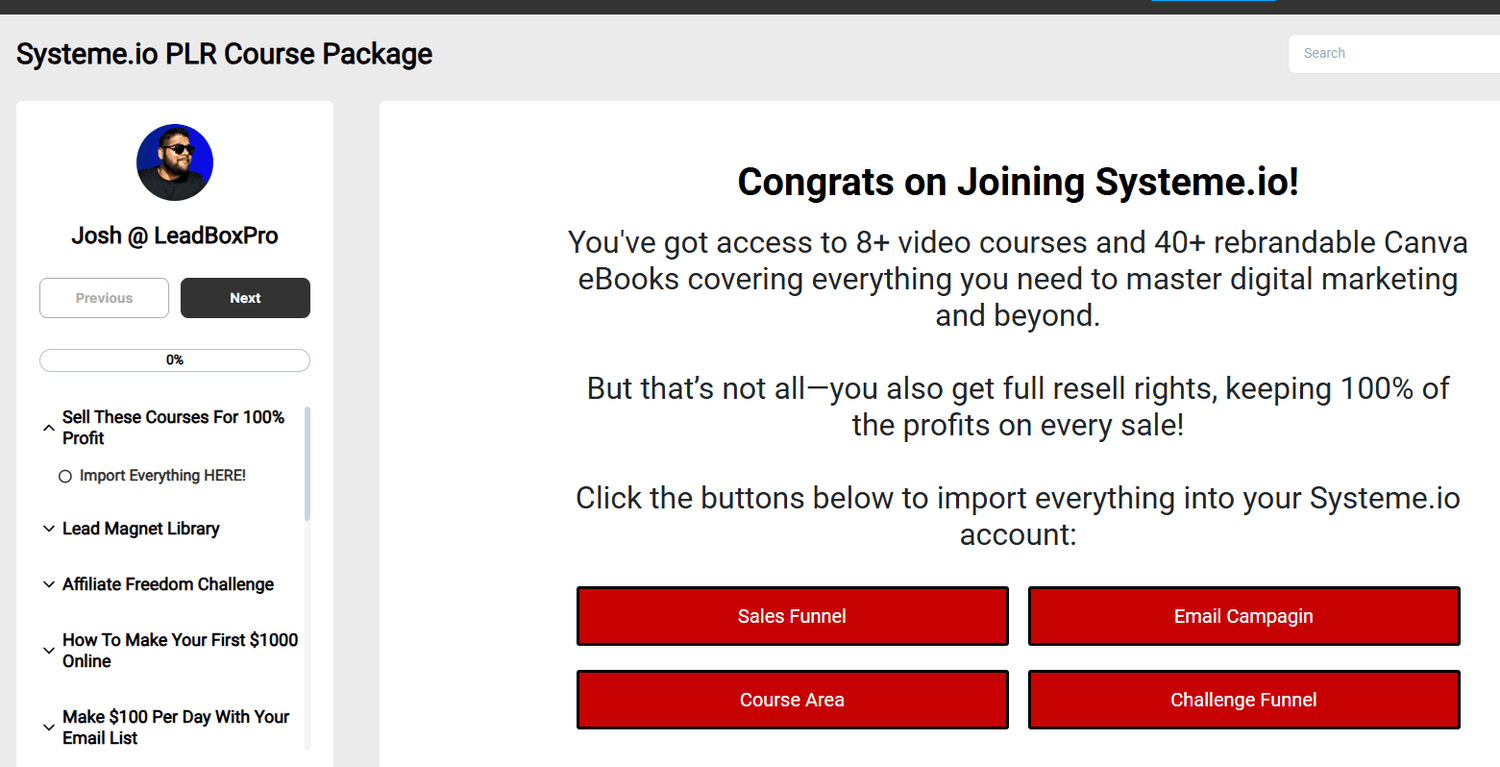Click the Challenge Funnel import button
This screenshot has width=1500, height=767.
tap(1243, 700)
